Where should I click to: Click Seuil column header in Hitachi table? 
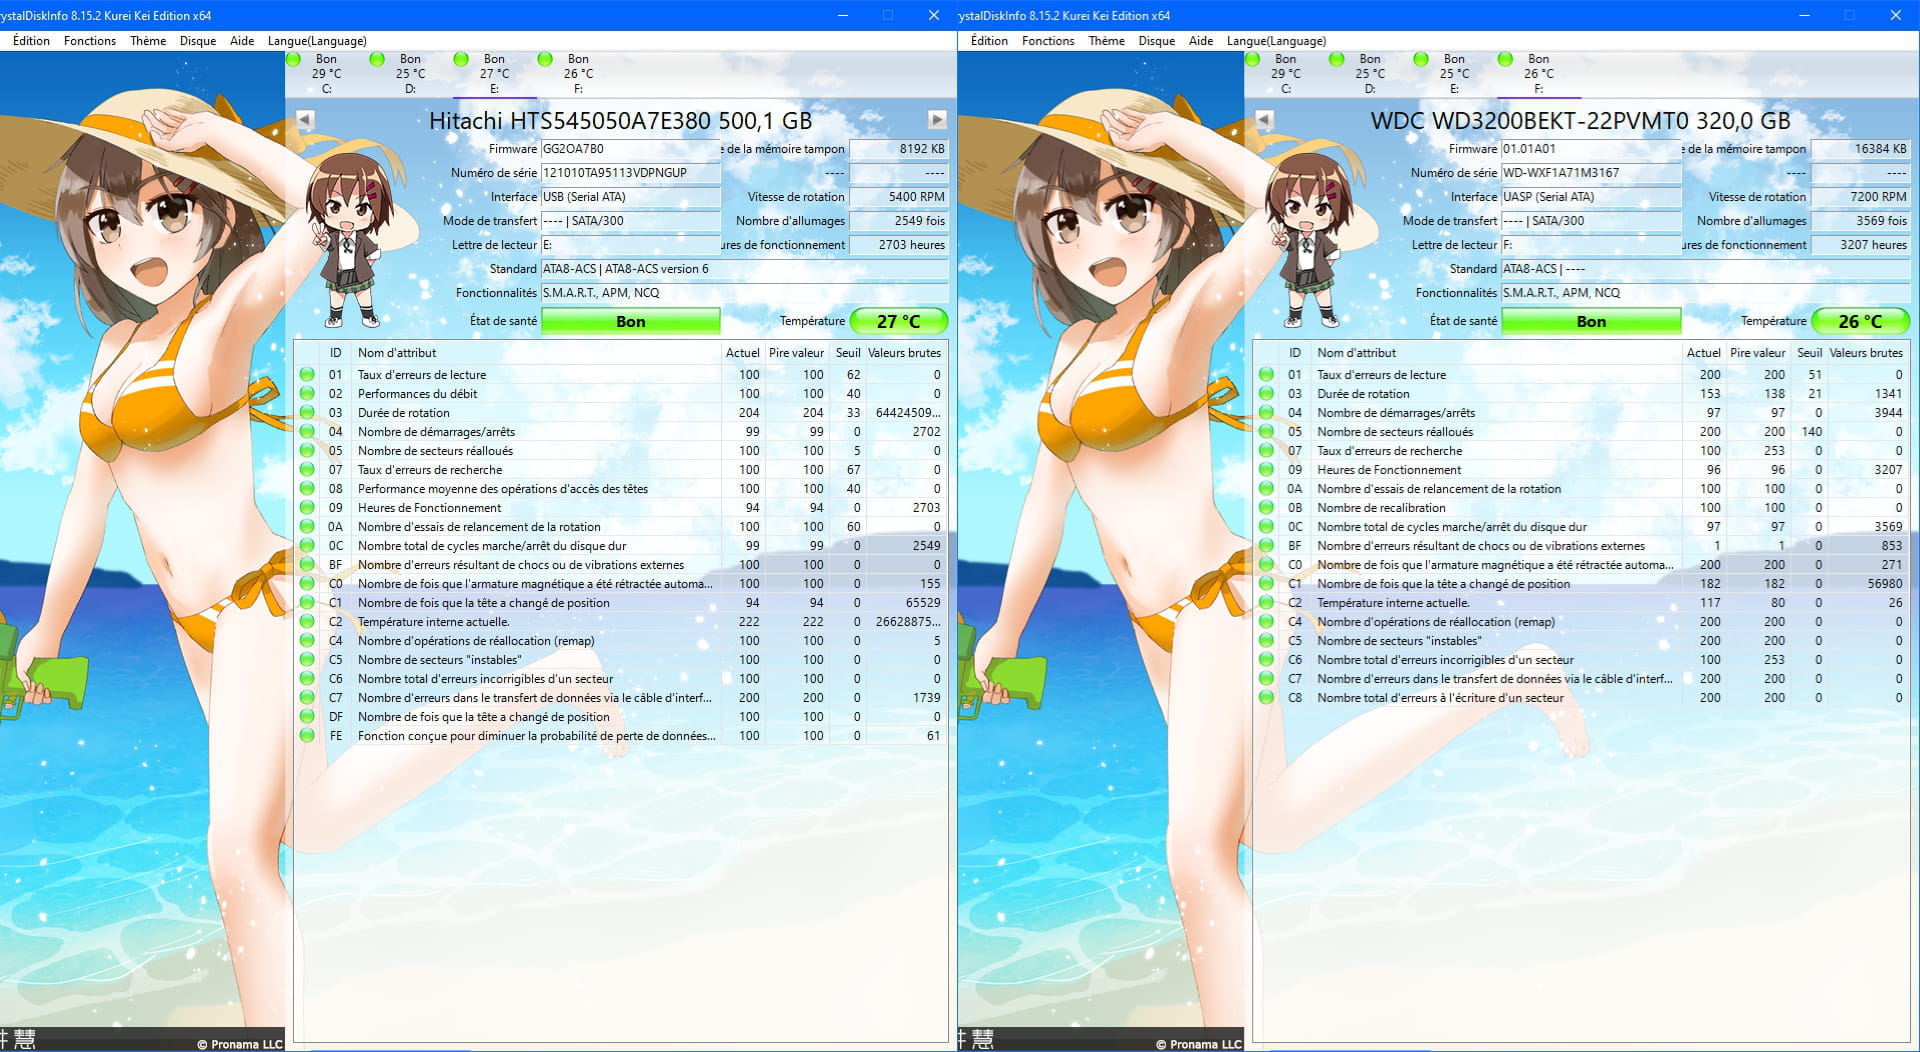click(848, 353)
